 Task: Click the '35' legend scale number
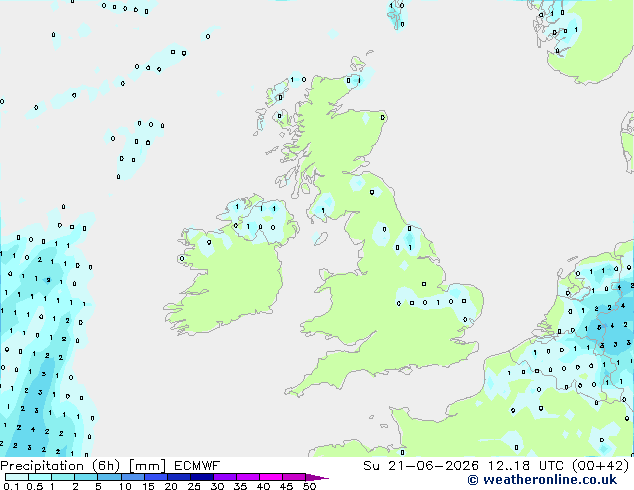240,486
